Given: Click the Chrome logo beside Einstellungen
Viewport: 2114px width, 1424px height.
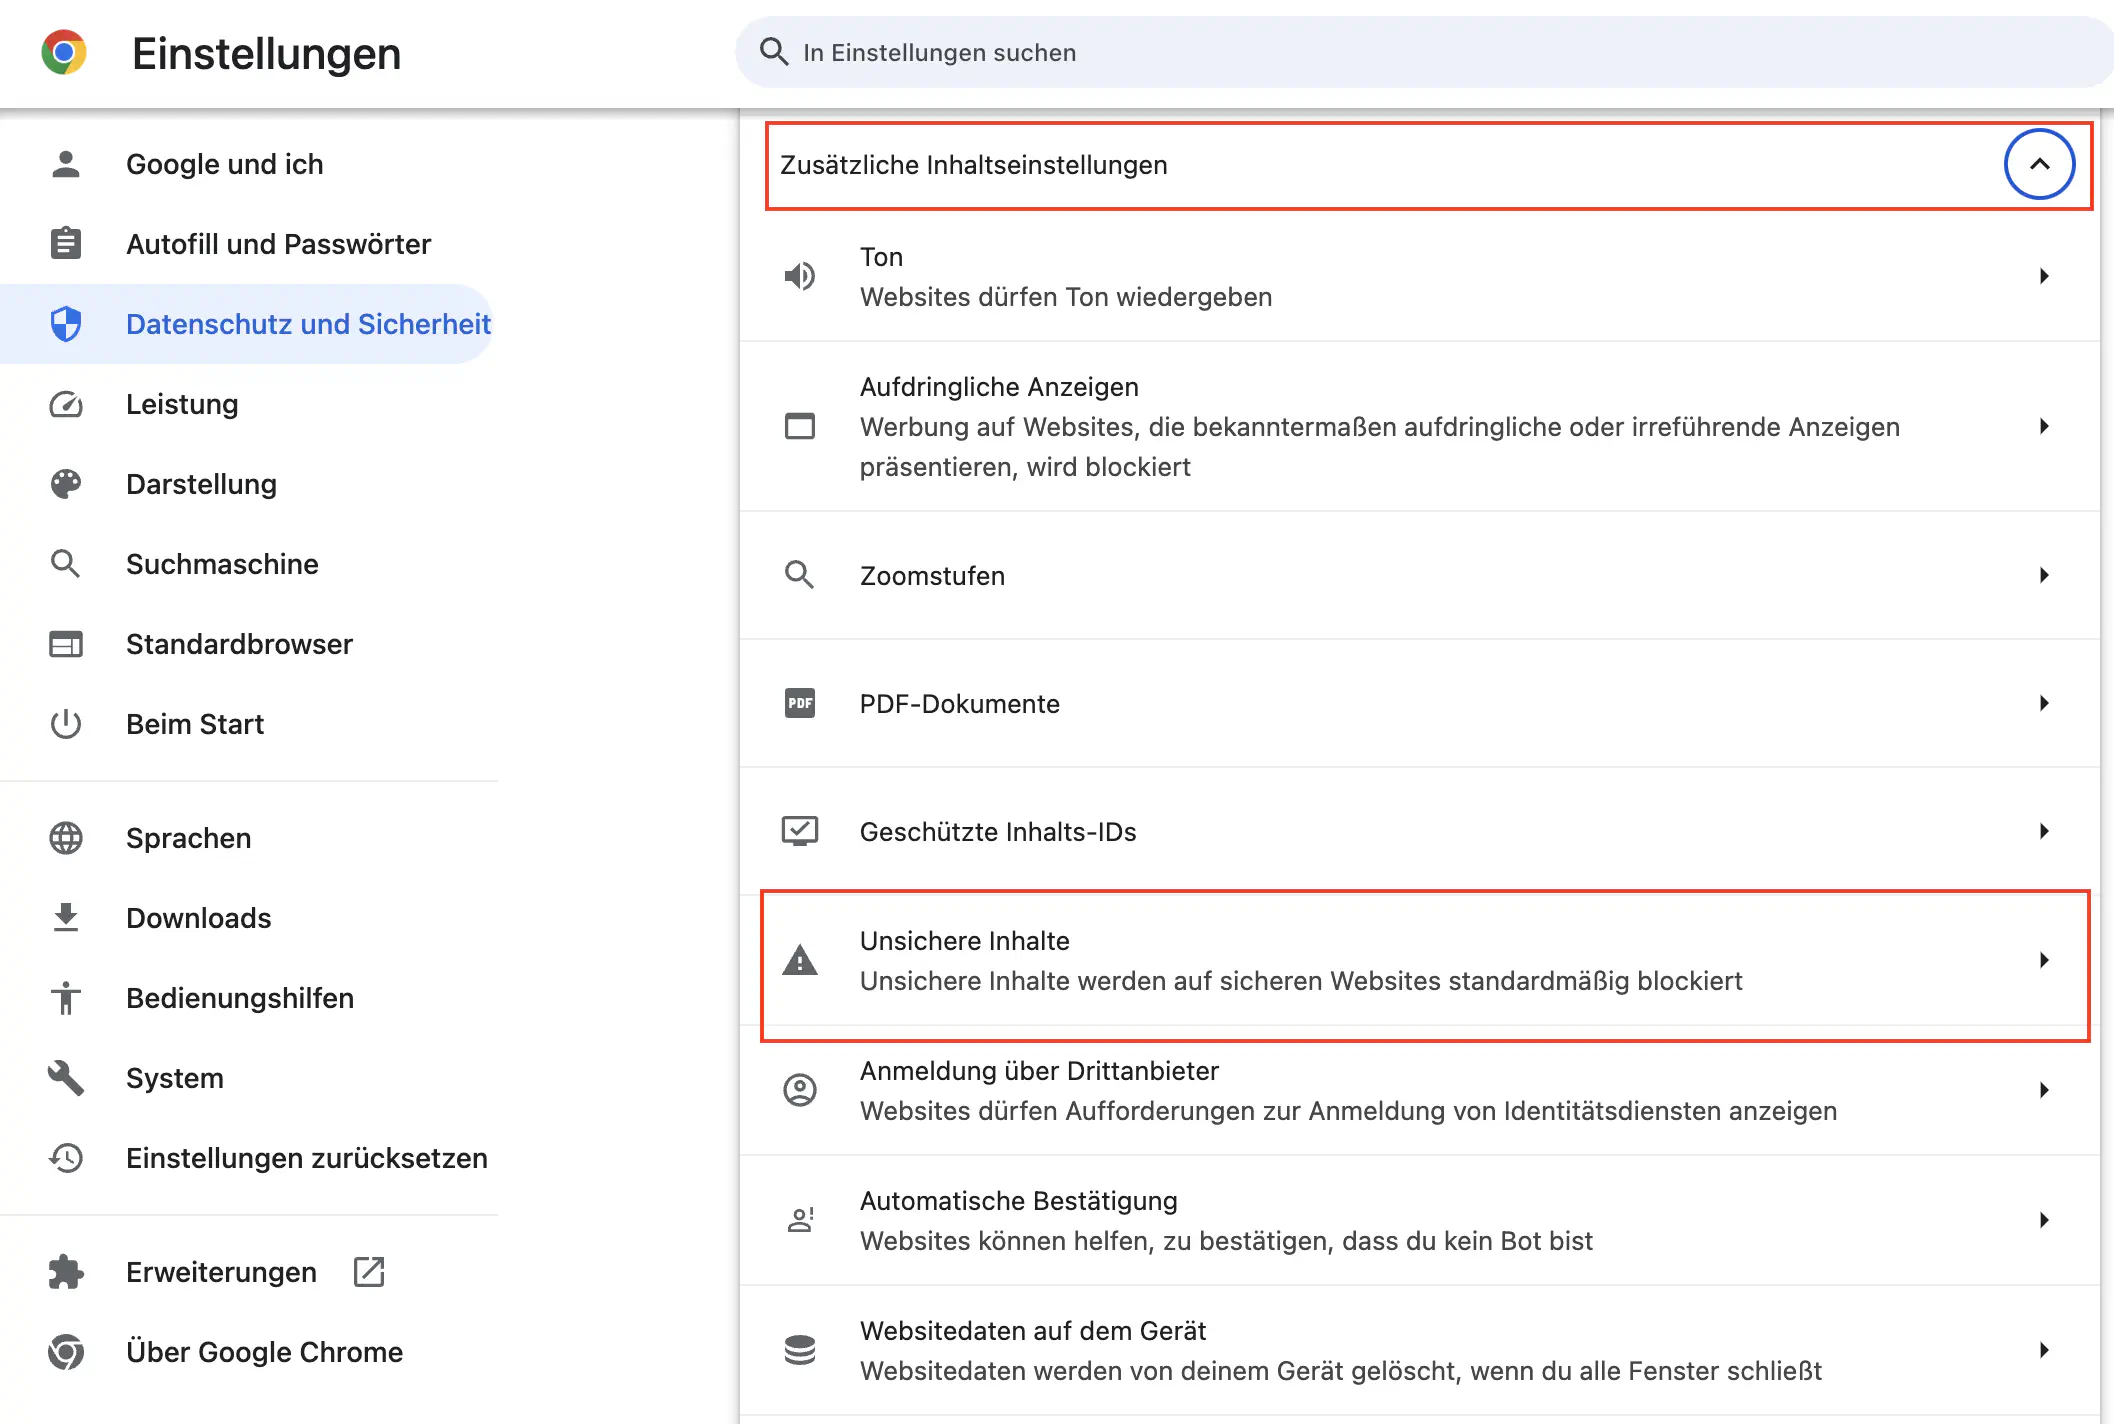Looking at the screenshot, I should [64, 52].
